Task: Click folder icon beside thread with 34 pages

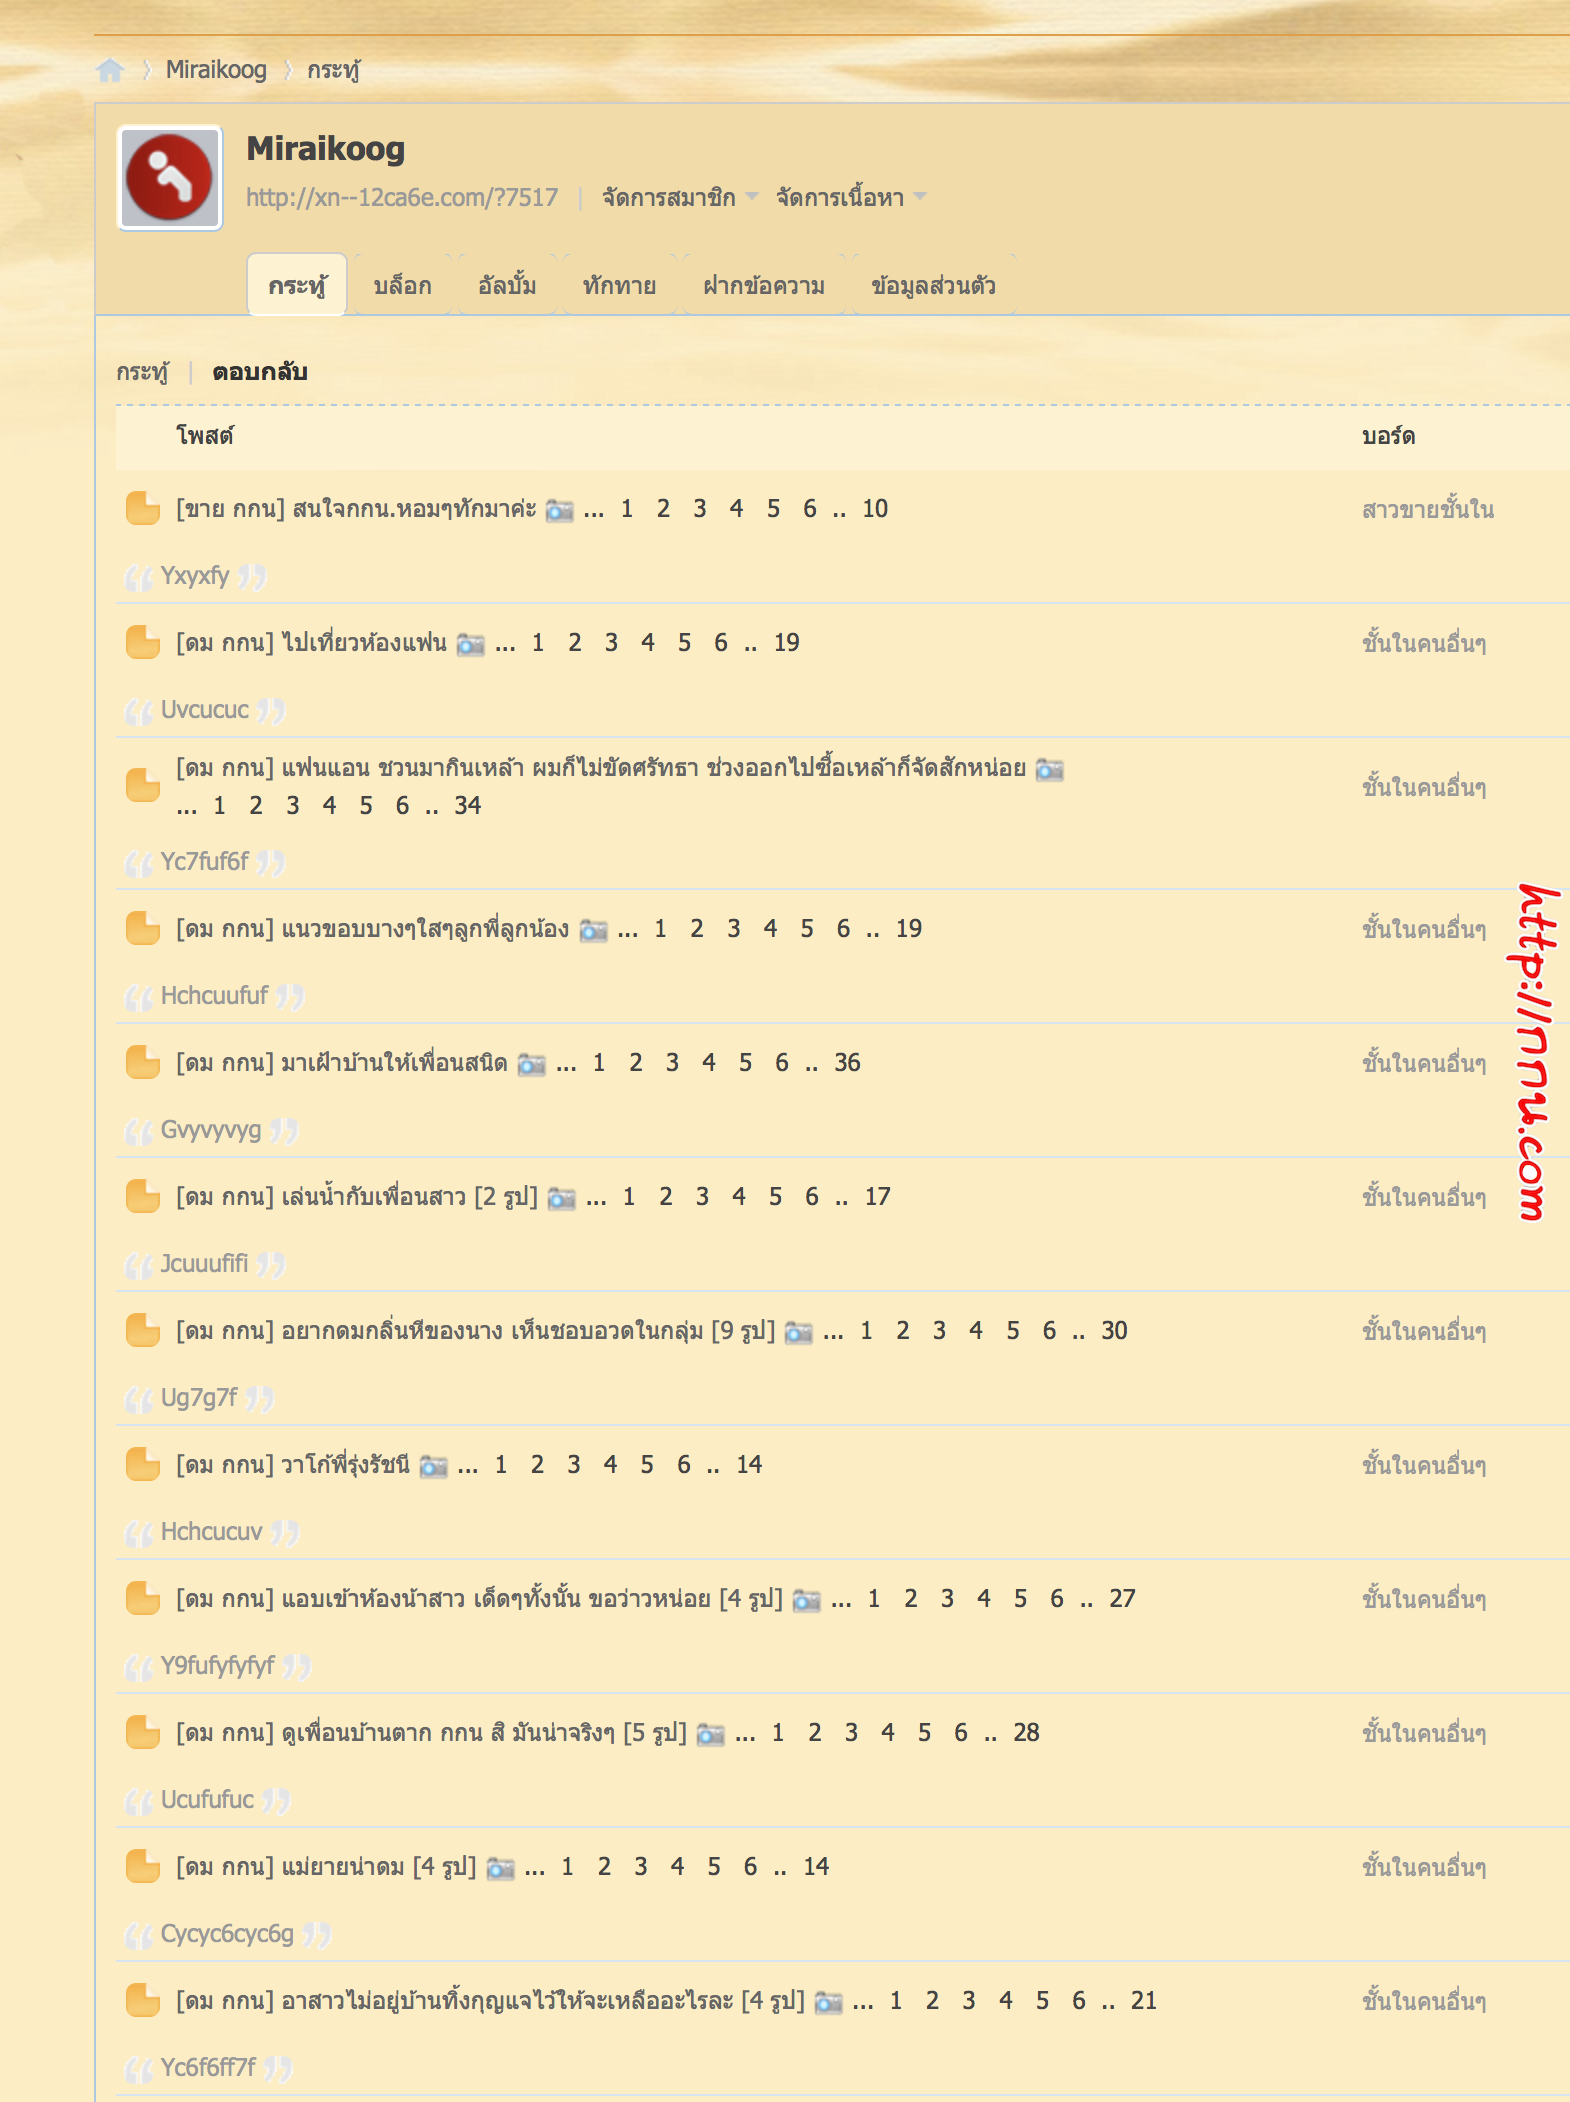Action: point(143,786)
